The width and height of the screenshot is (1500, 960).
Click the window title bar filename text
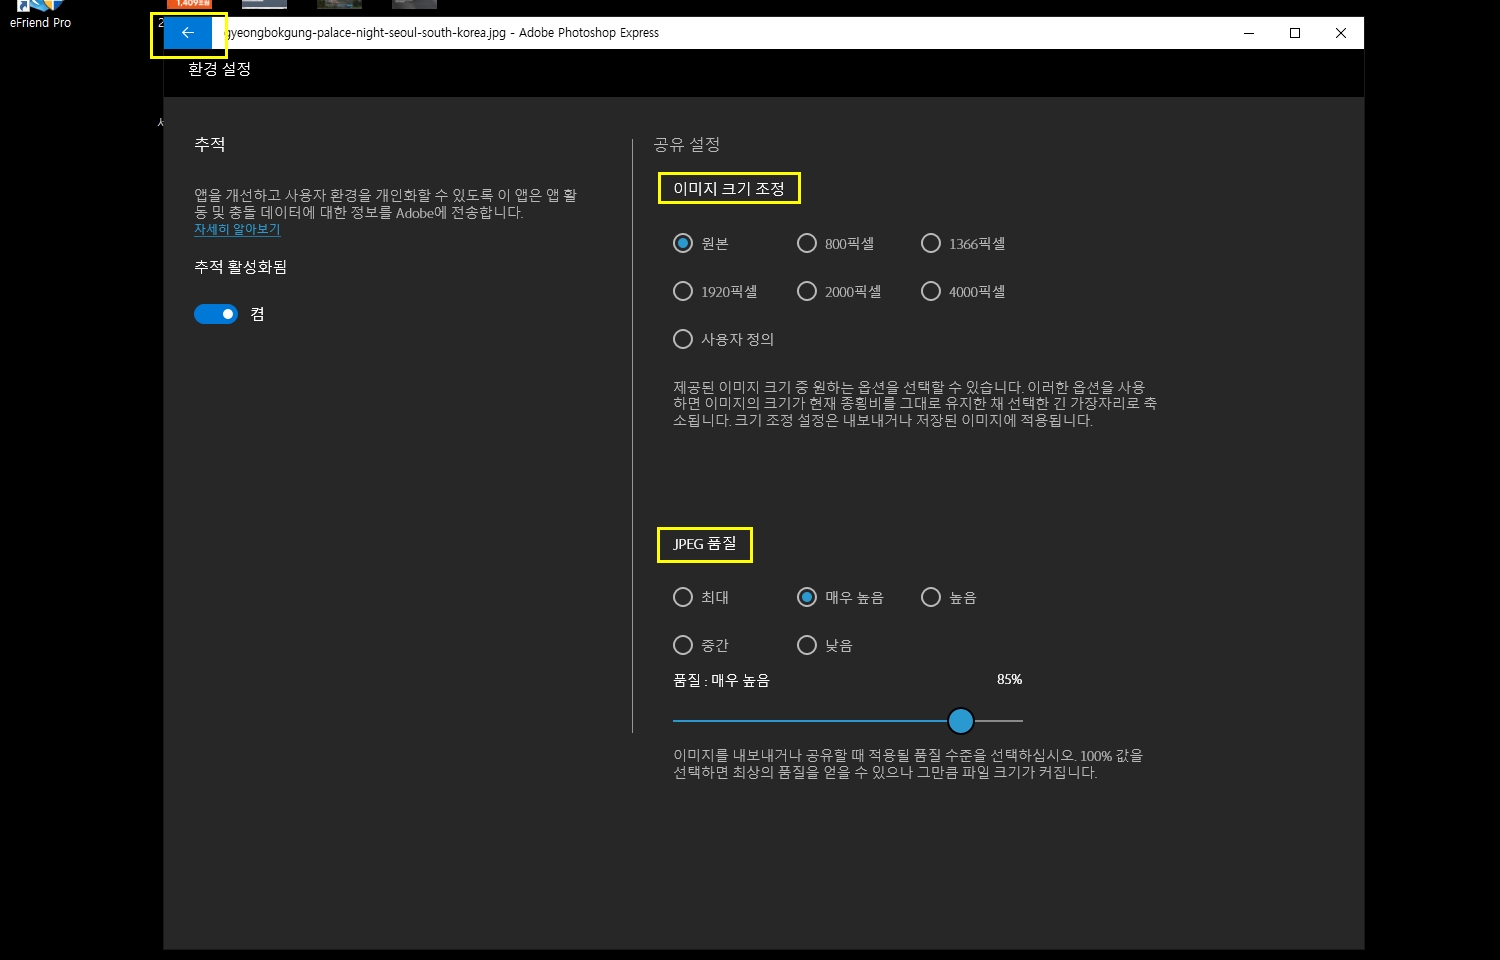pos(442,33)
